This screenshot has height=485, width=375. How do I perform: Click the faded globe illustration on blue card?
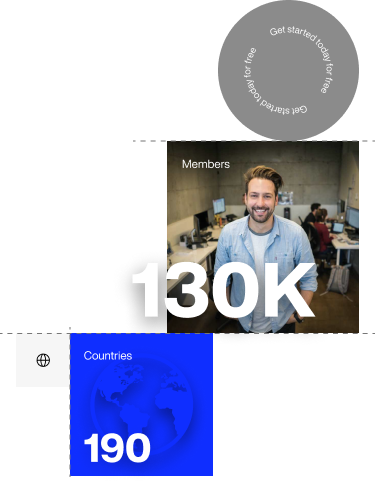pos(142,405)
